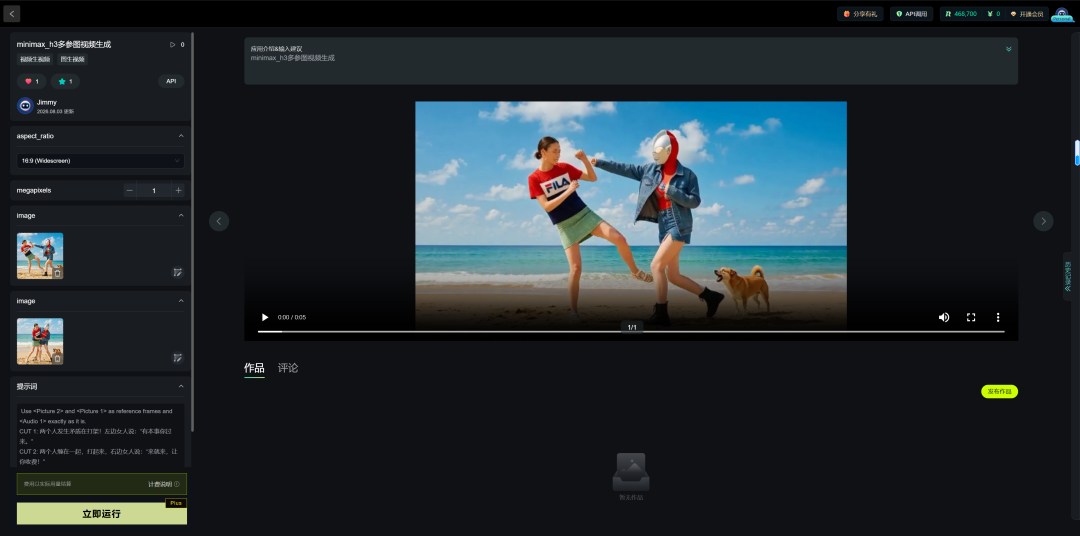The width and height of the screenshot is (1080, 536).
Task: Switch to the 作品 tab
Action: pos(254,368)
